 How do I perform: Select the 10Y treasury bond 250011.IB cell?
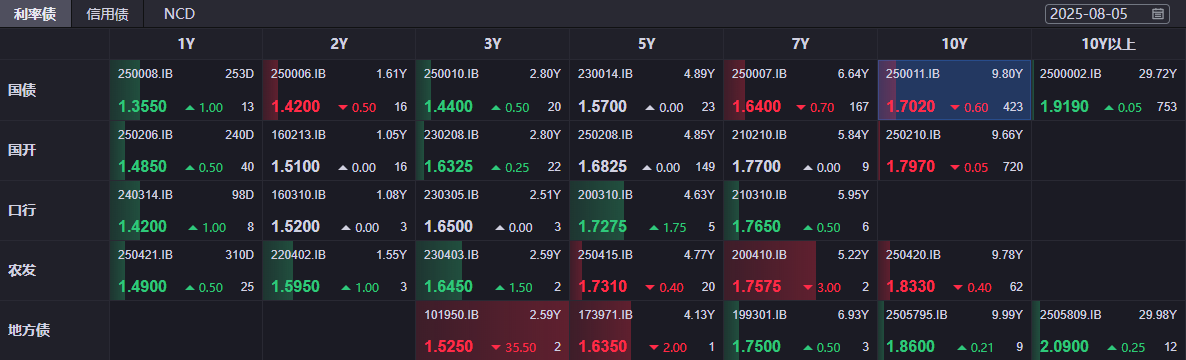954,90
